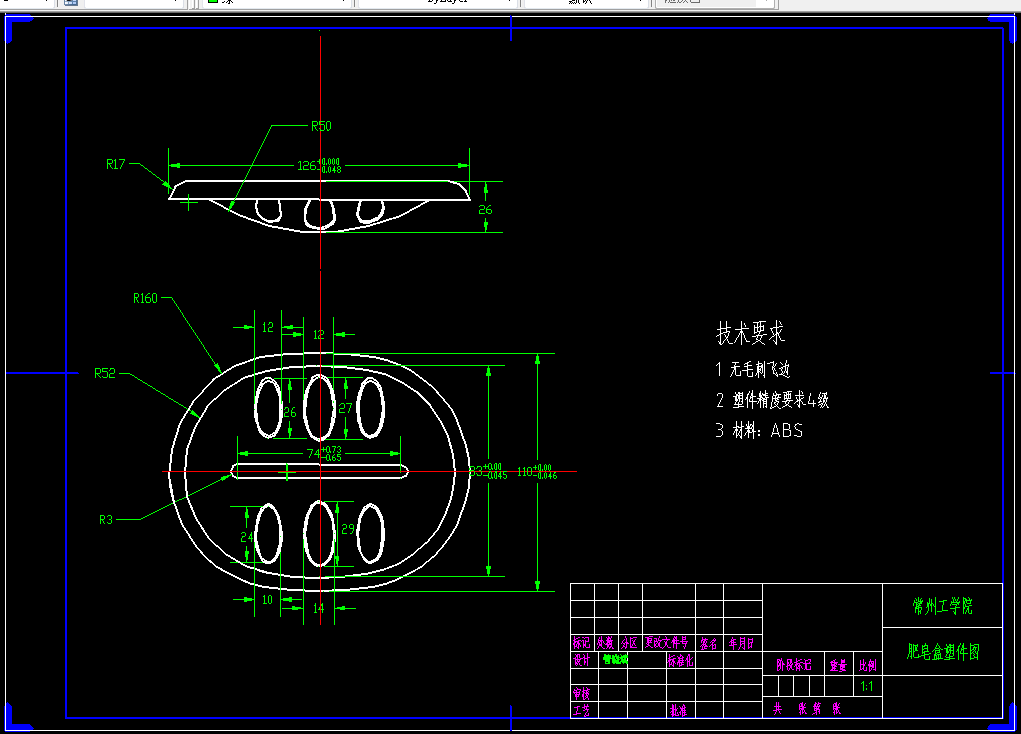The width and height of the screenshot is (1021, 734).
Task: Select the 重量 label
Action: 838,666
